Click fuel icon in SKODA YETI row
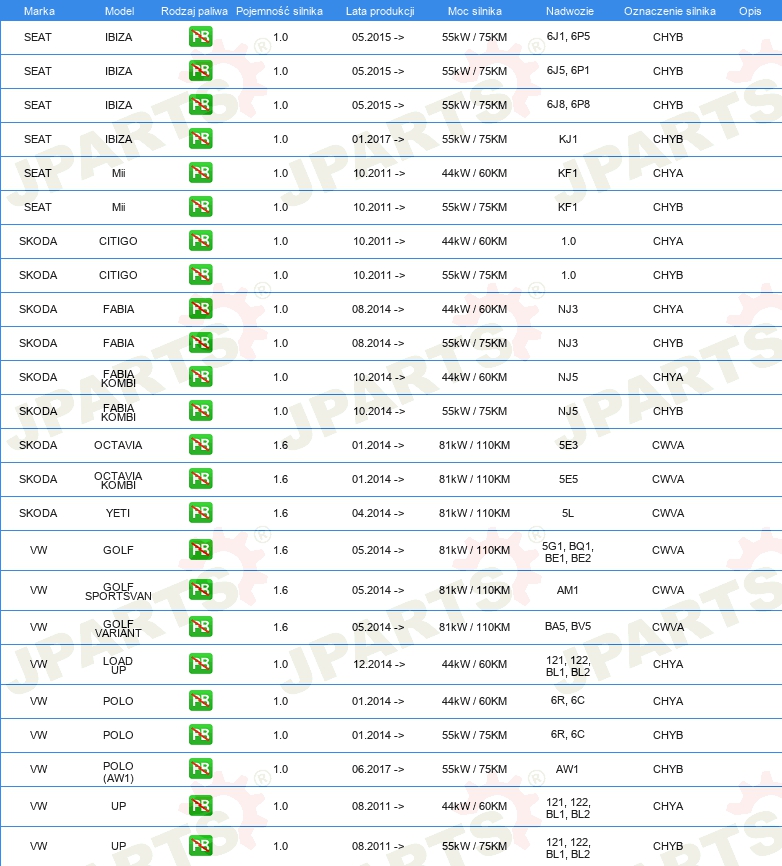The height and width of the screenshot is (866, 782). click(x=200, y=513)
